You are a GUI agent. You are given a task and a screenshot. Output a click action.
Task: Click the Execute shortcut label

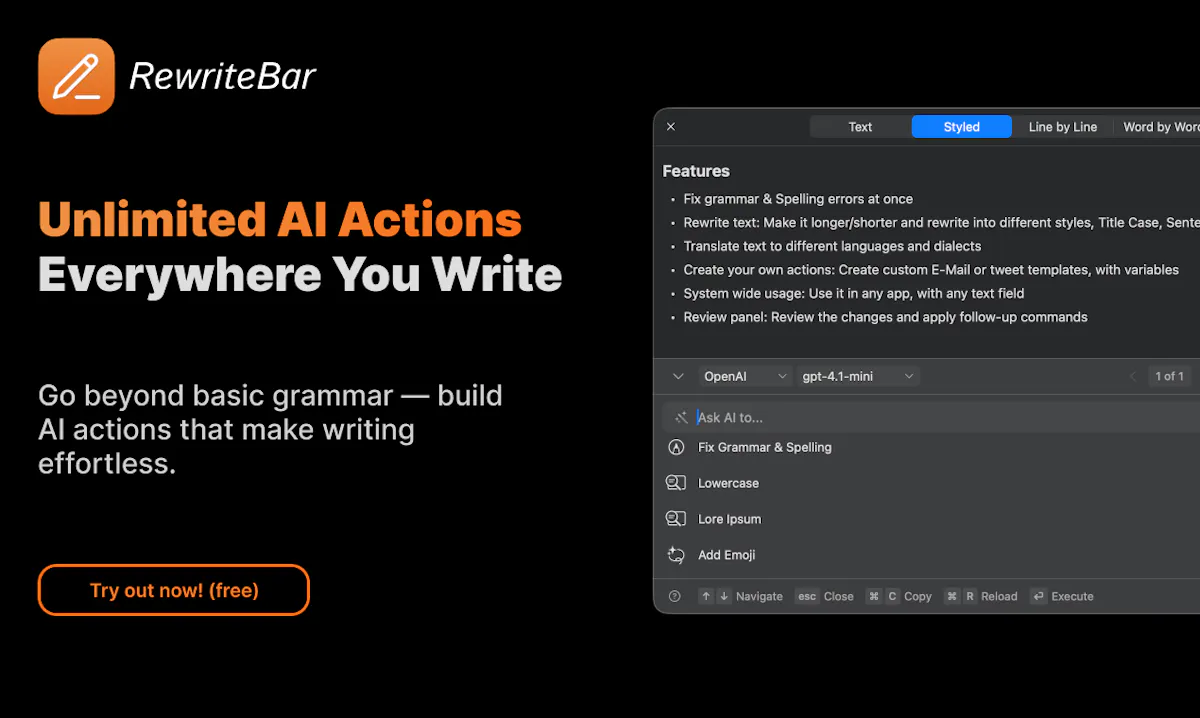1072,597
